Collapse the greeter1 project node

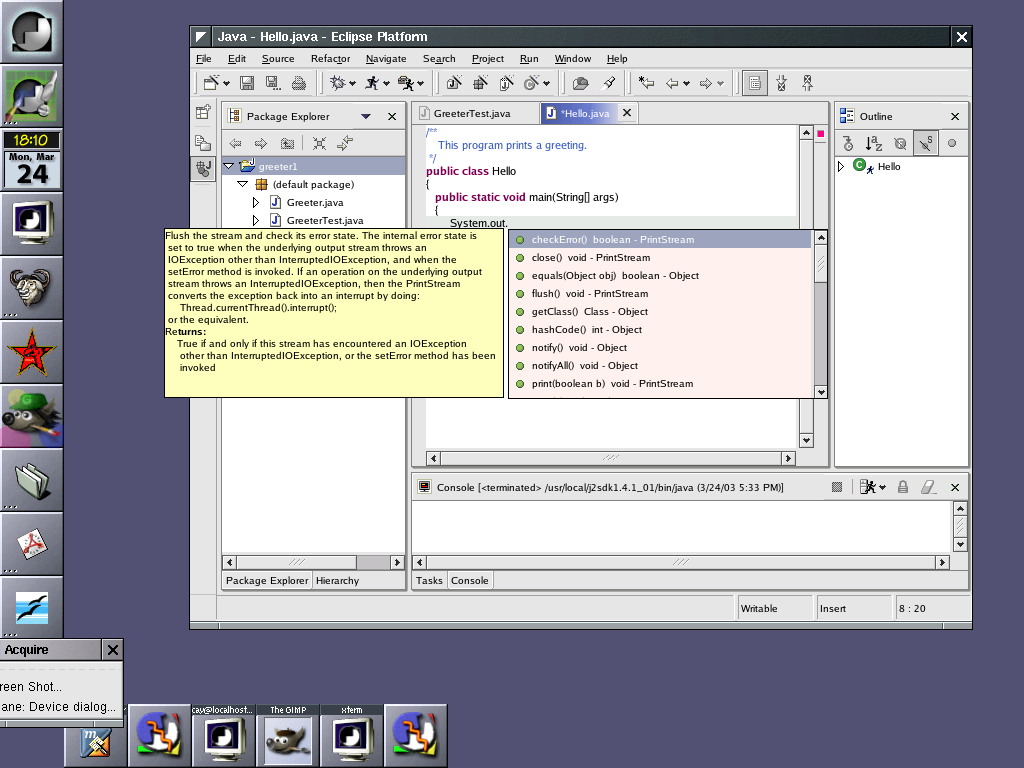(x=229, y=167)
